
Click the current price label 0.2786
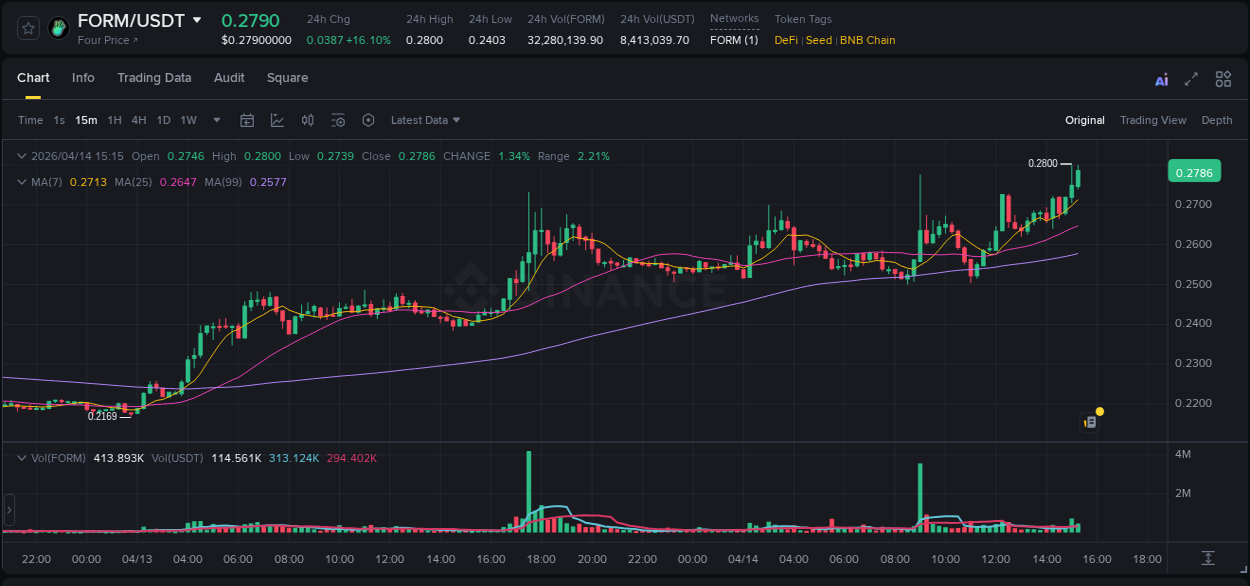point(1196,171)
